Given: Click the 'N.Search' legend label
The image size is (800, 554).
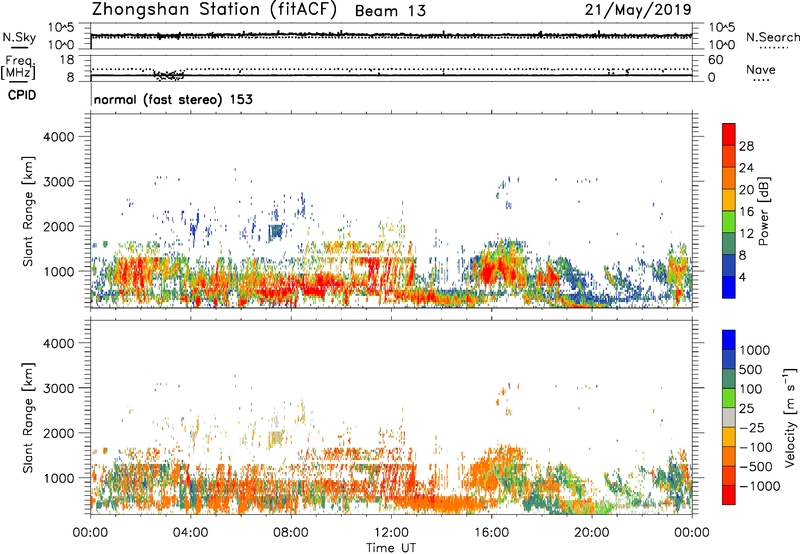Looking at the screenshot, I should point(773,37).
